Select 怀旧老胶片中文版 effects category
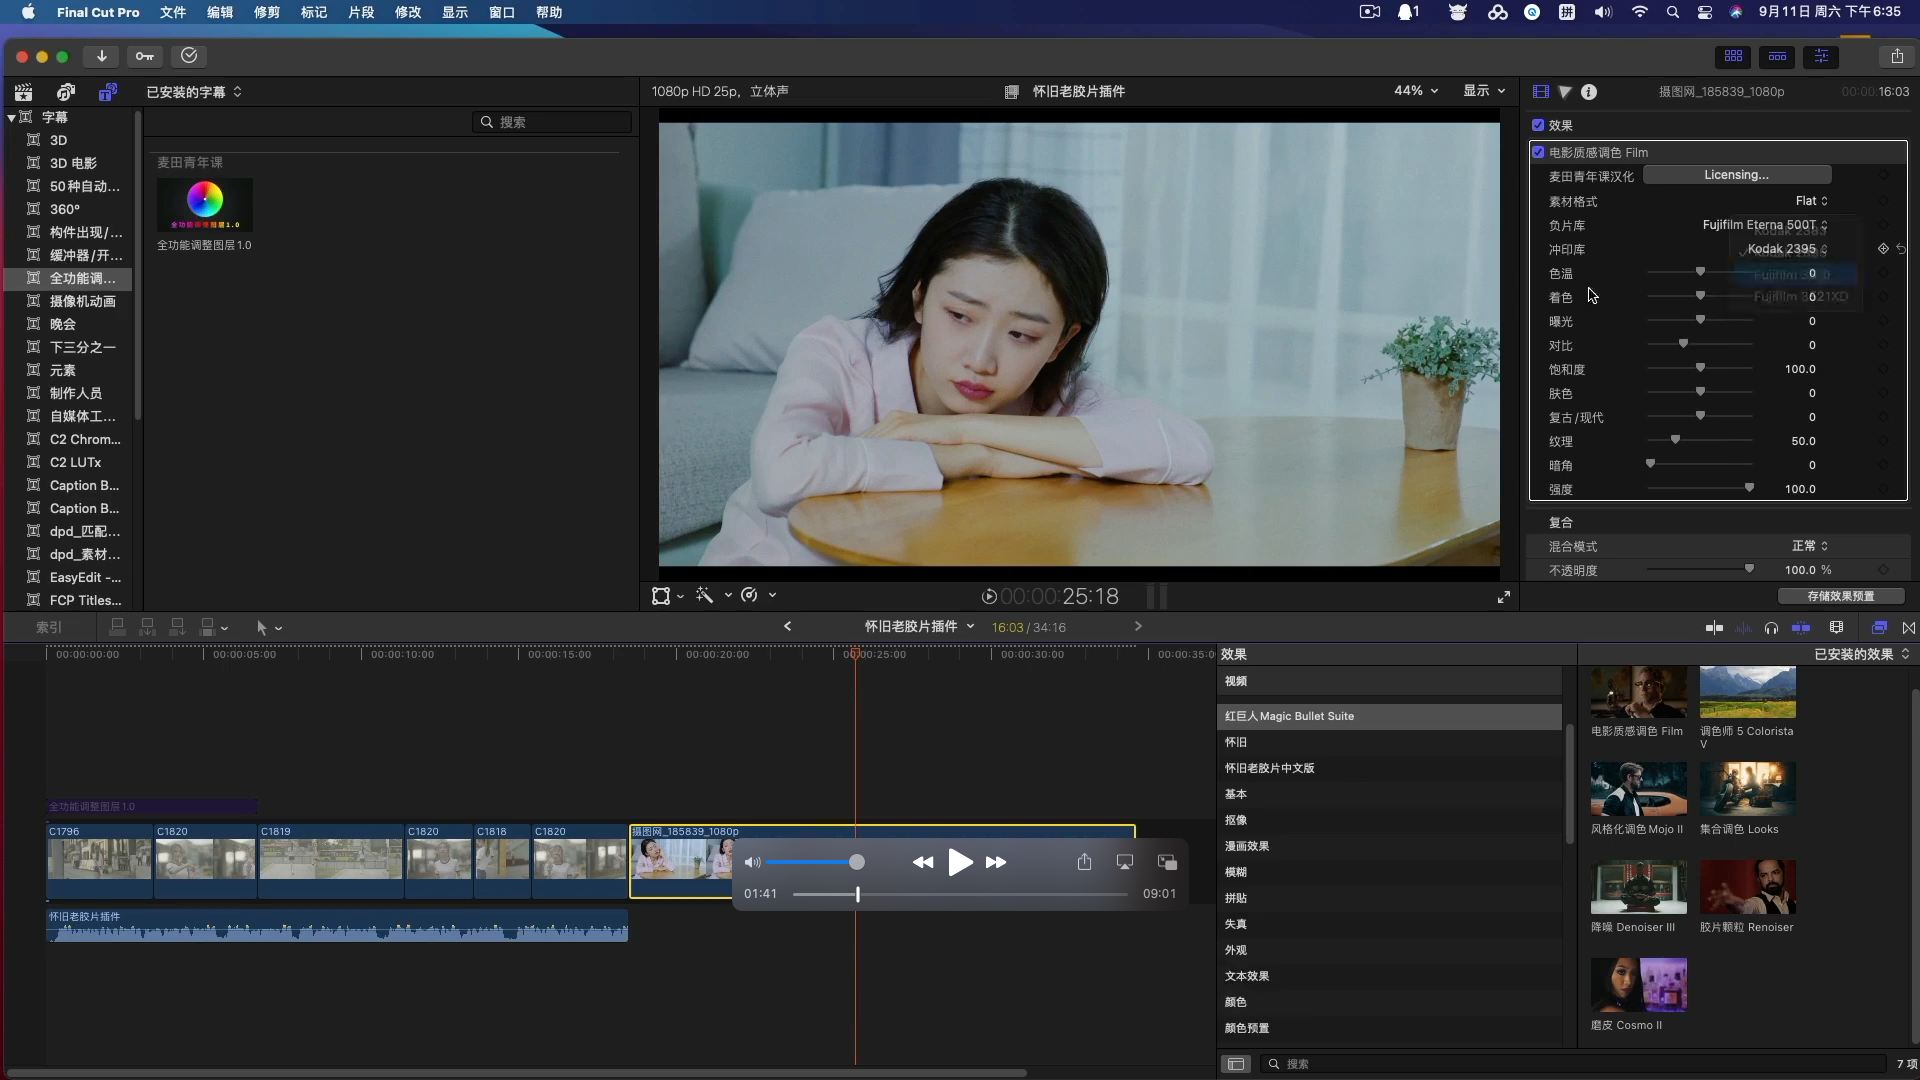 (x=1269, y=768)
